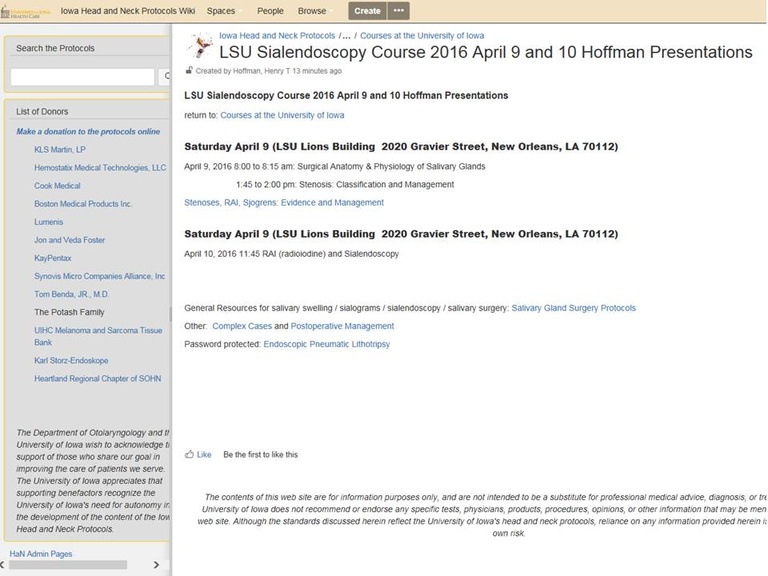Click the sidebar search button icon
768x576 pixels.
(x=165, y=76)
